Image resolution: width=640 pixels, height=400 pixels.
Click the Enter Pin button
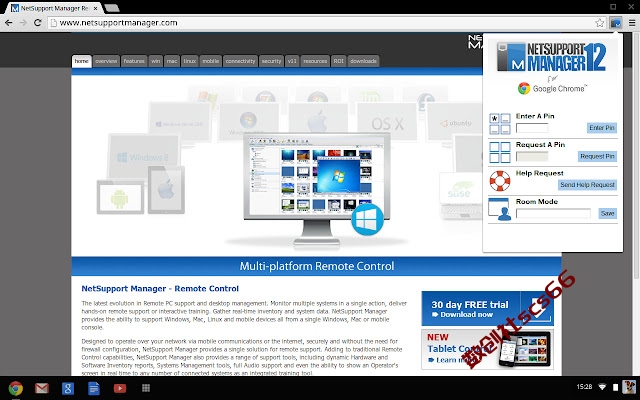602,128
